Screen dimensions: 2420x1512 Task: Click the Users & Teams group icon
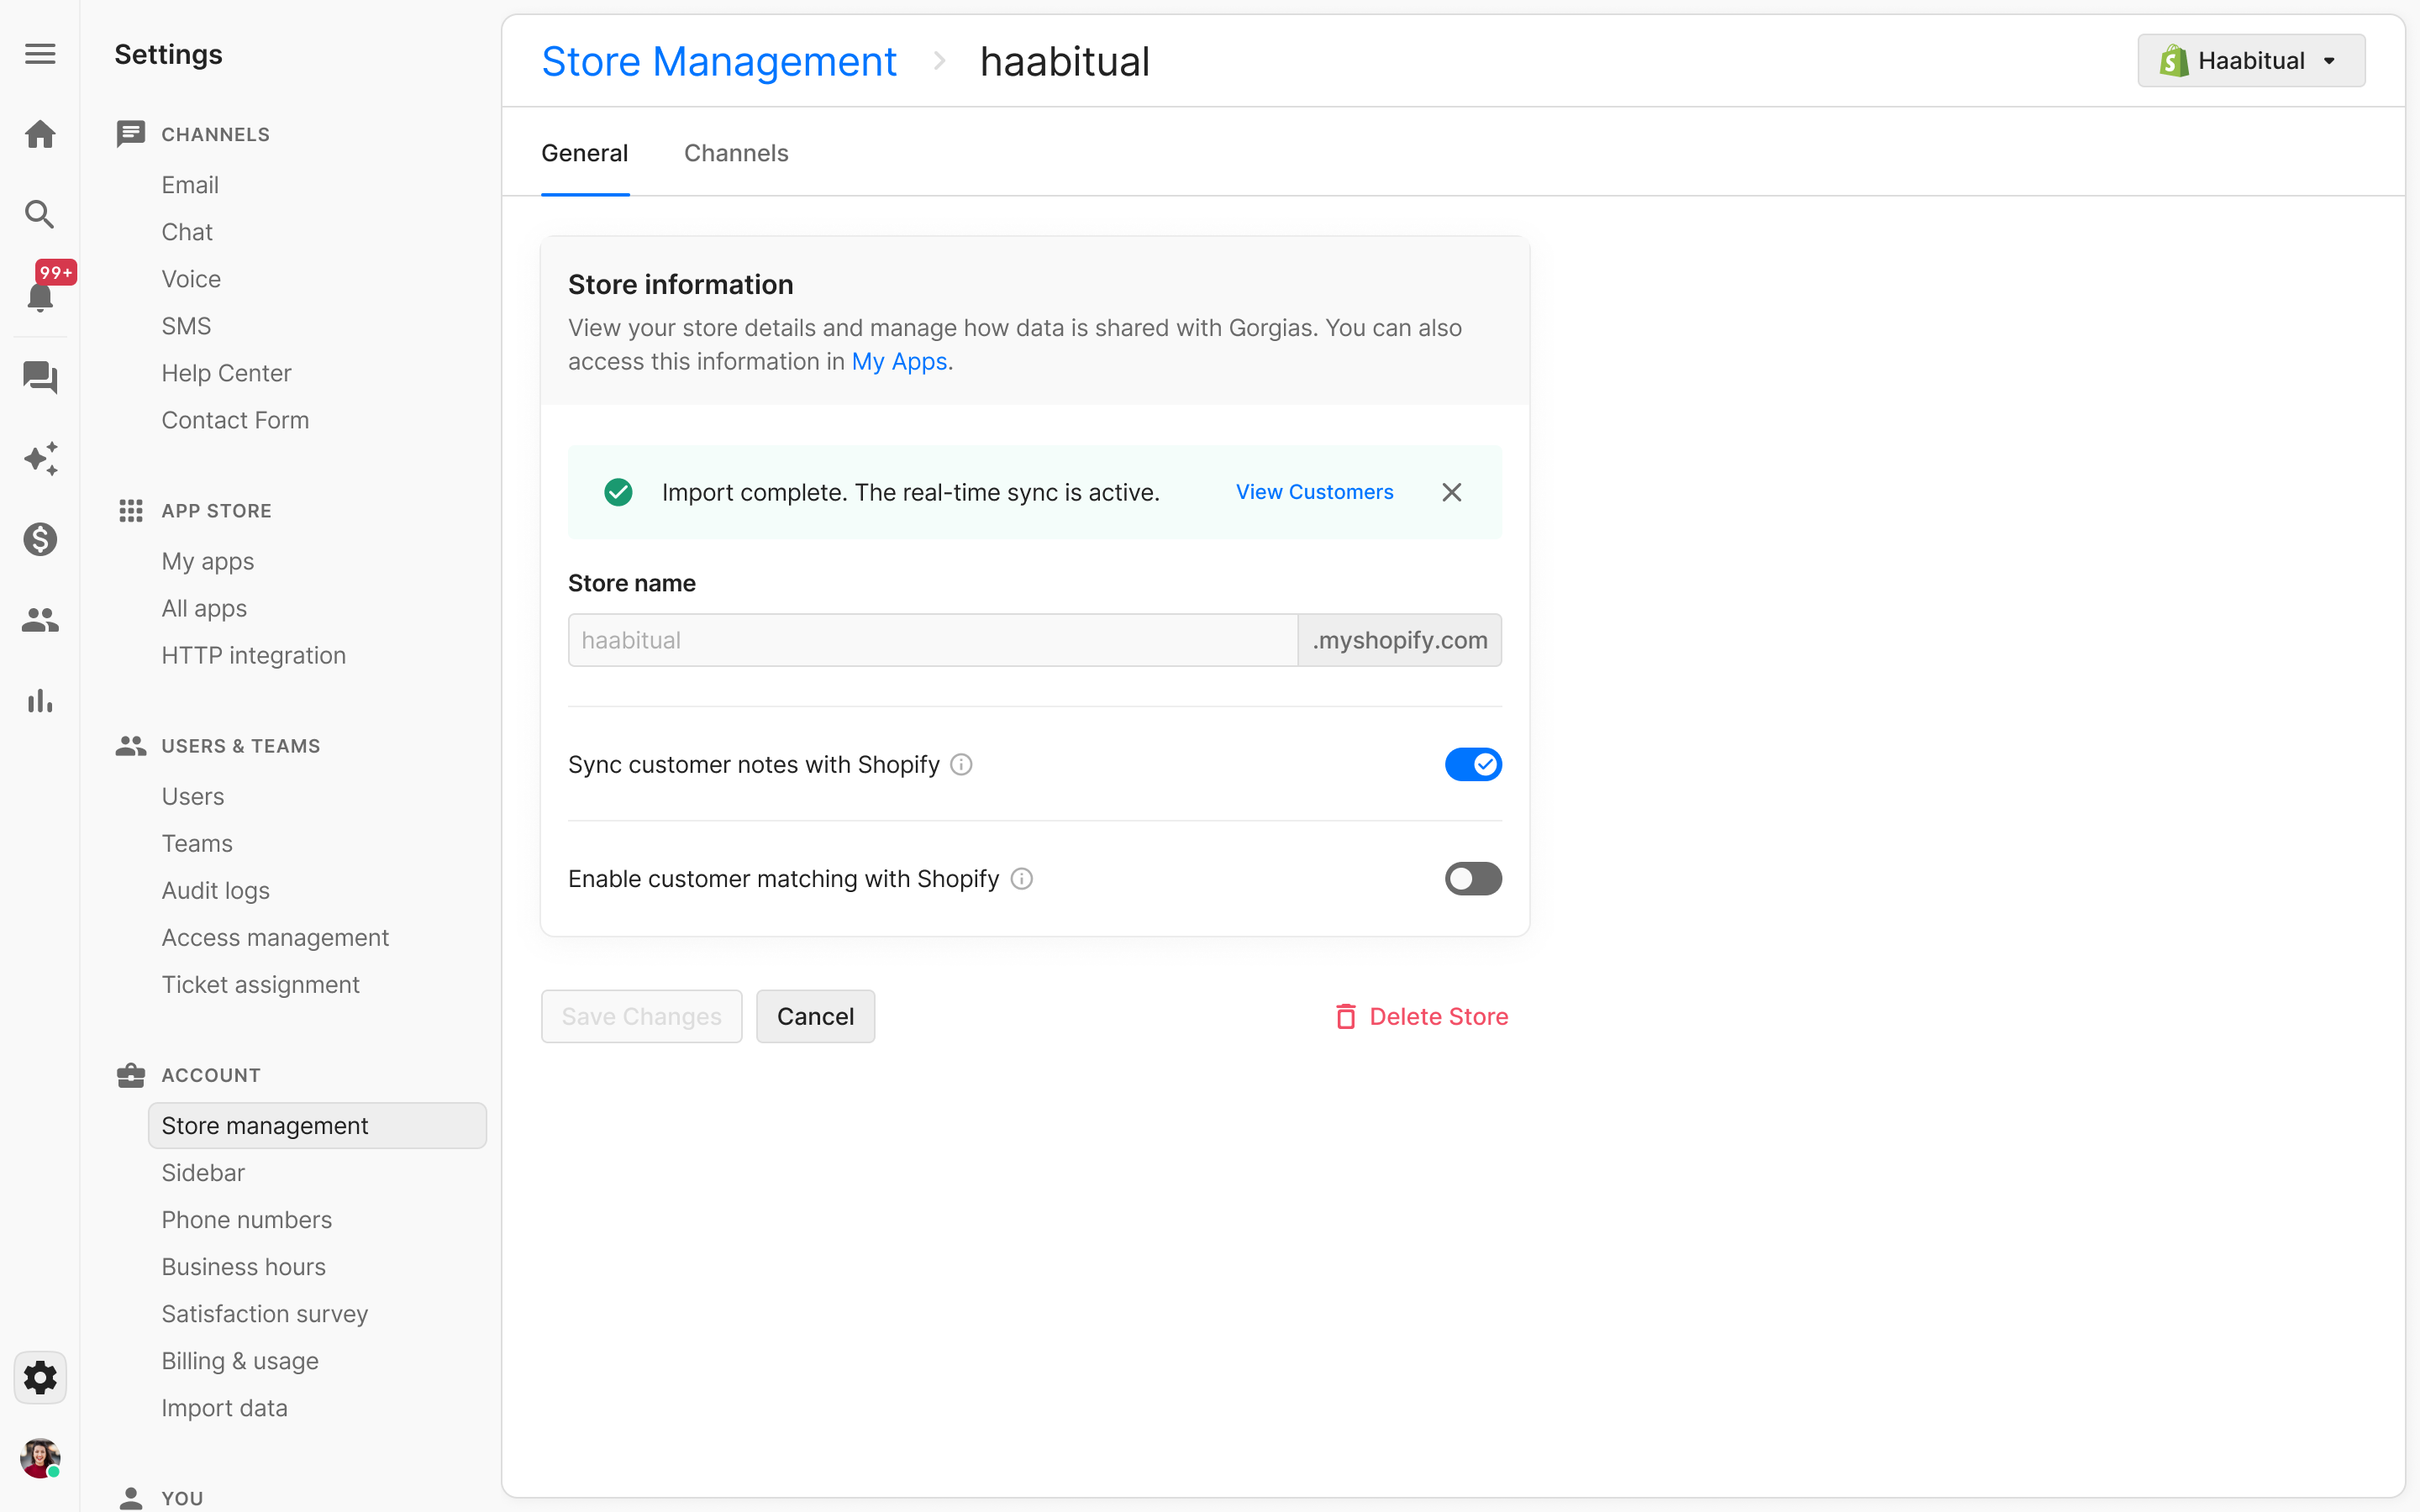[131, 746]
